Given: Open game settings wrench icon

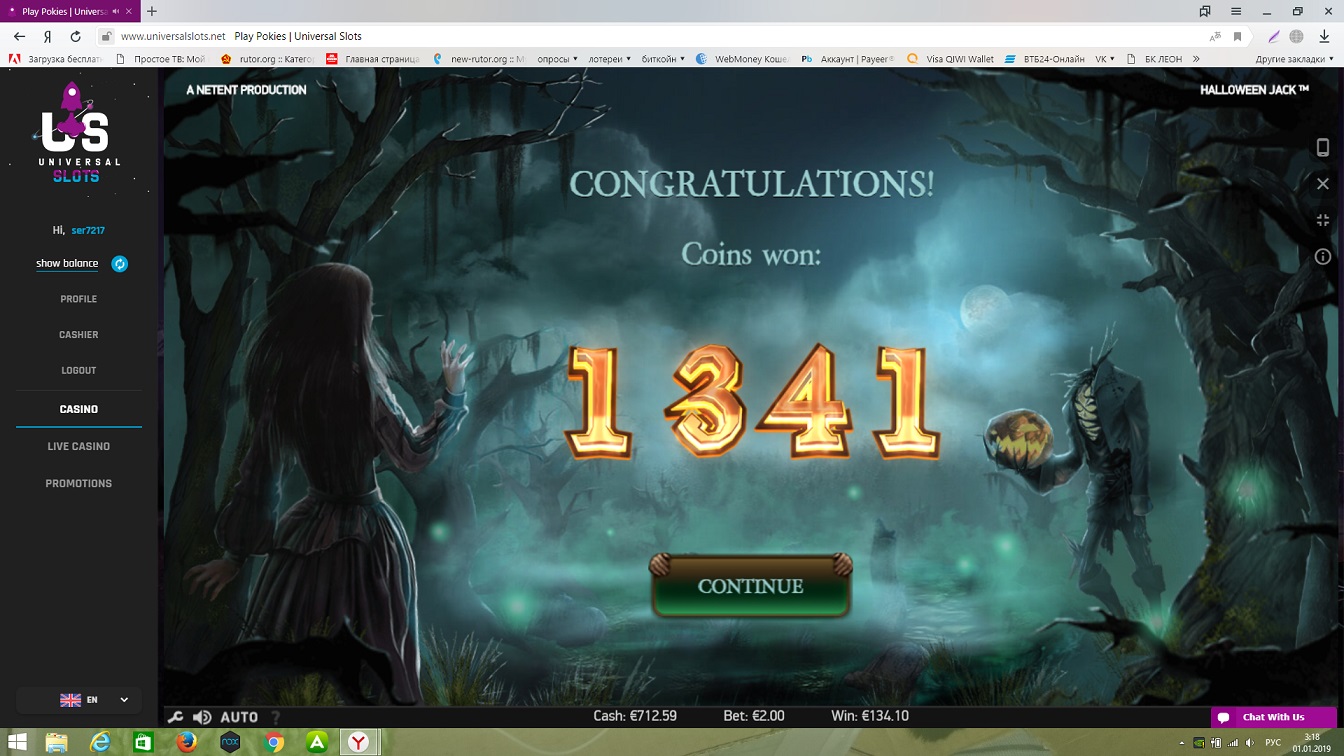Looking at the screenshot, I should coord(176,717).
